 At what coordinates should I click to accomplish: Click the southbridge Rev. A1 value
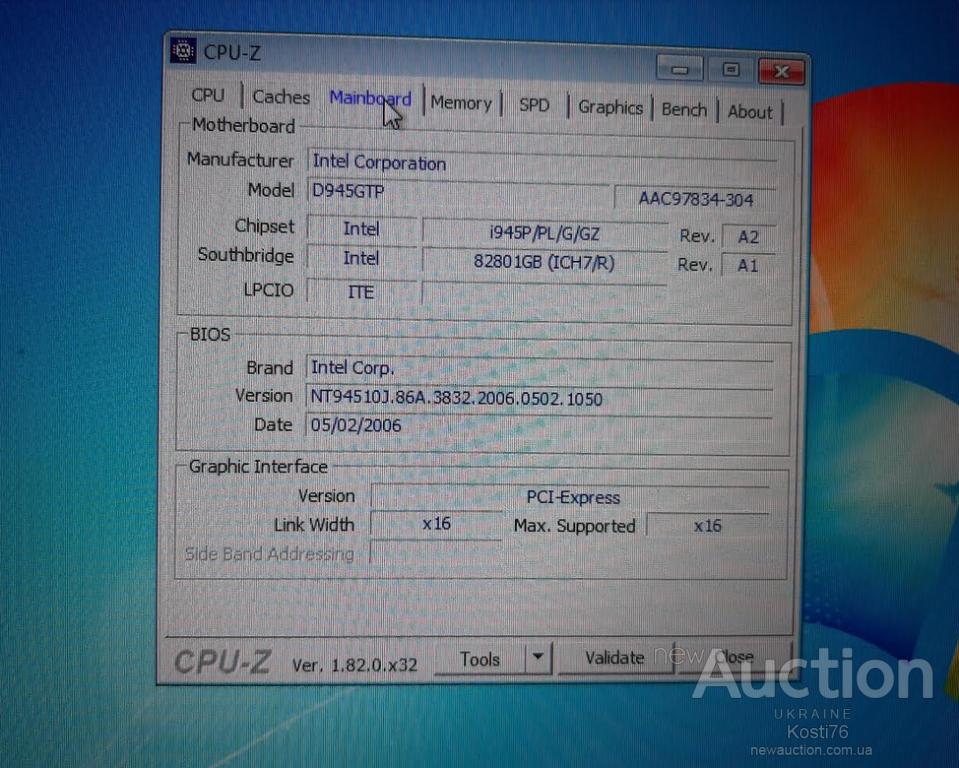pyautogui.click(x=747, y=265)
